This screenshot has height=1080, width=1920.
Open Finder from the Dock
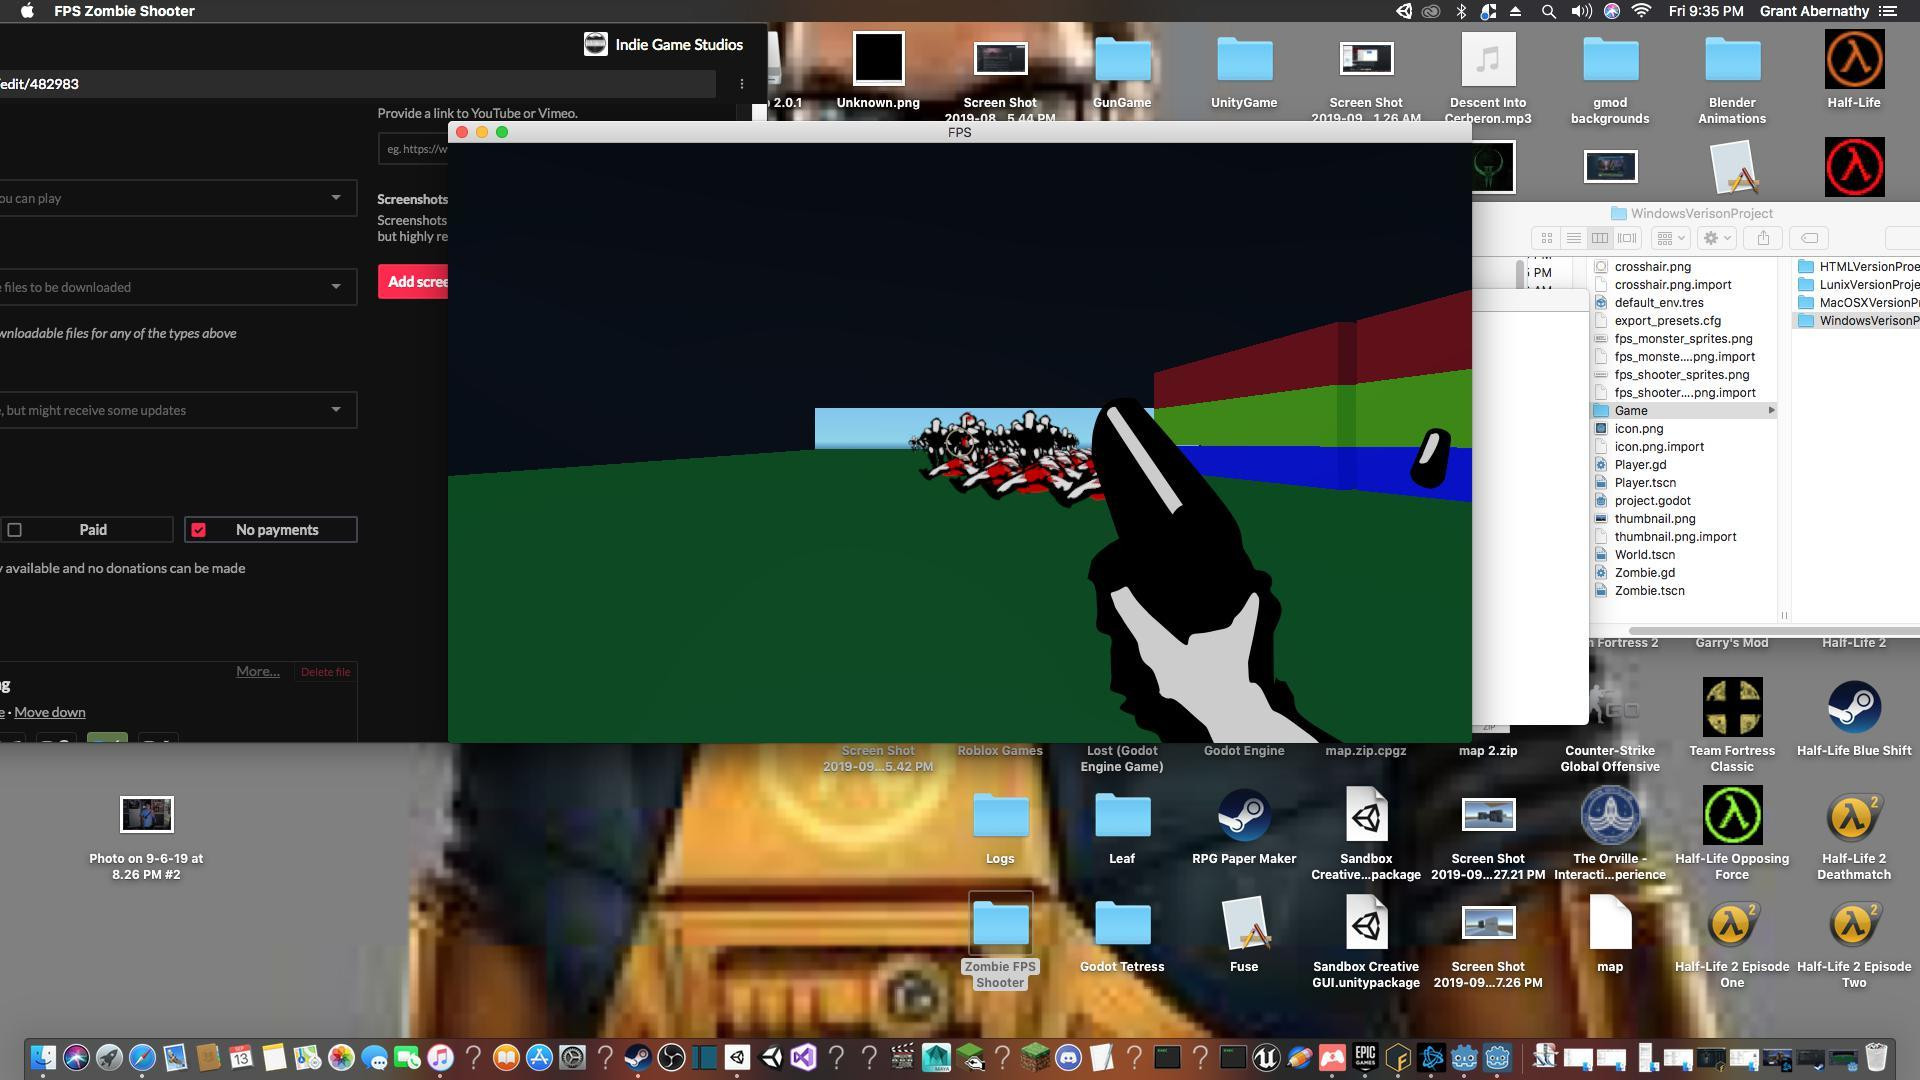pyautogui.click(x=43, y=1057)
